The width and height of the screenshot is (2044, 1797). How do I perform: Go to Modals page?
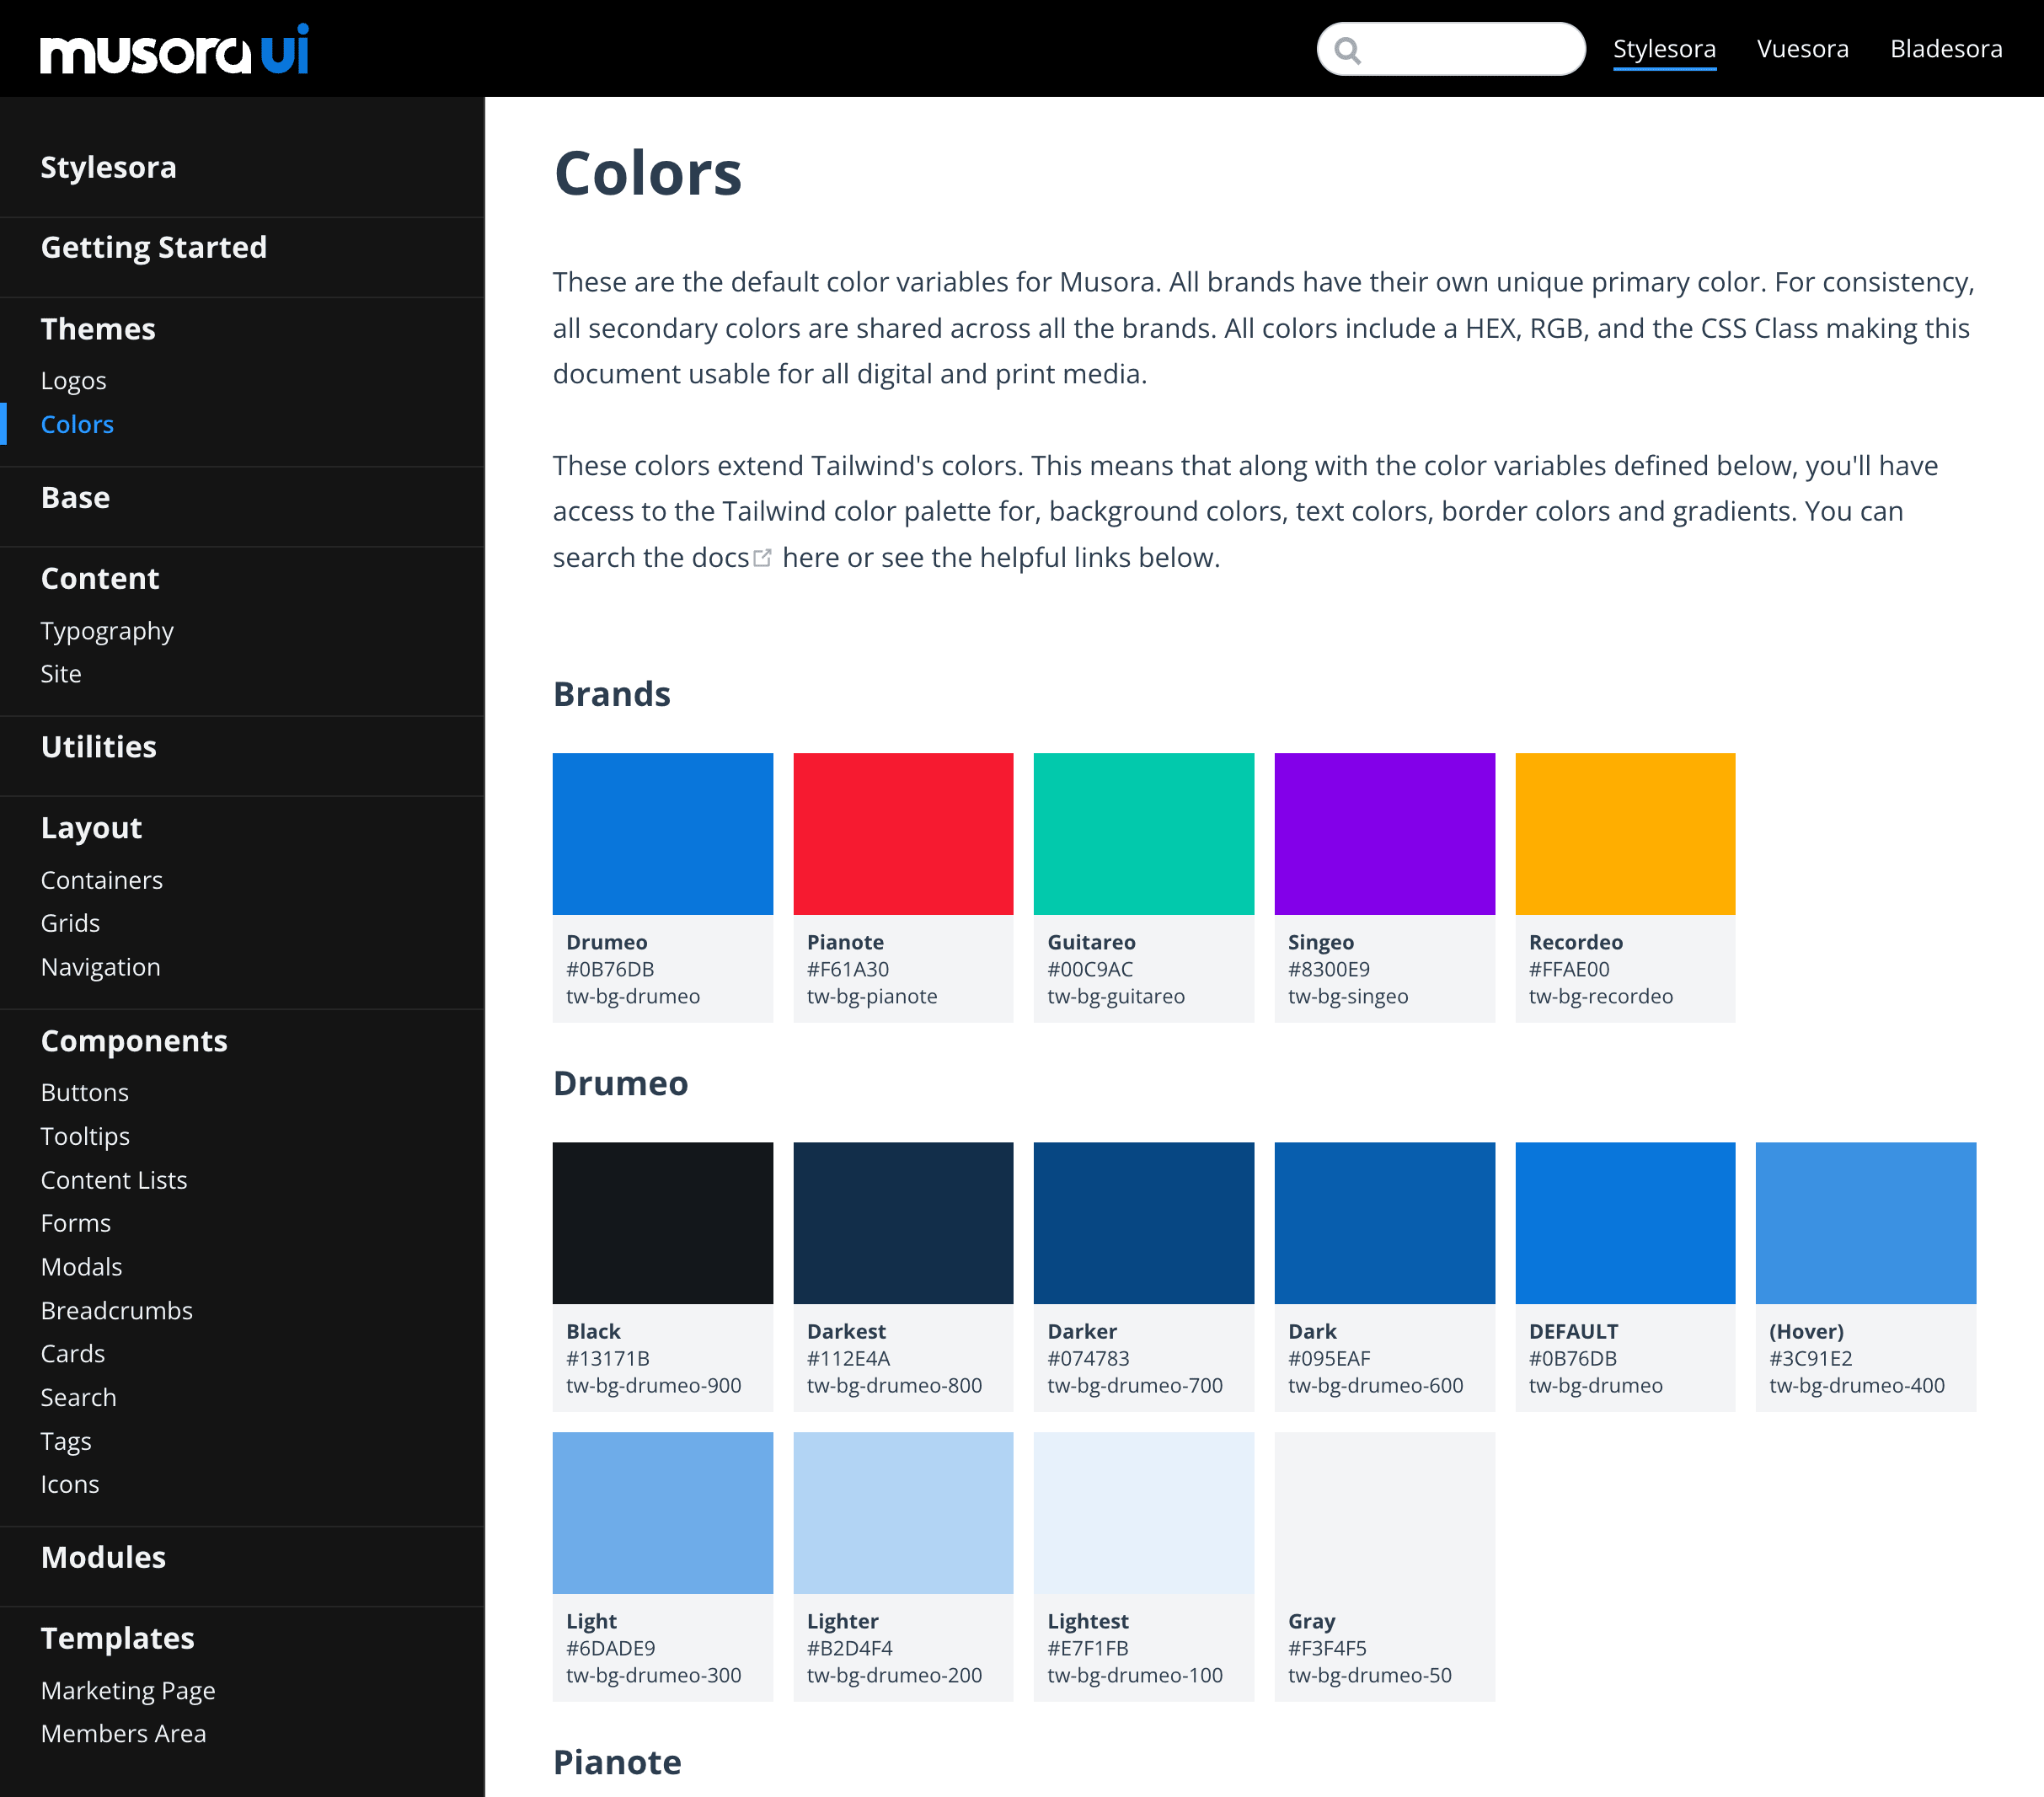81,1267
